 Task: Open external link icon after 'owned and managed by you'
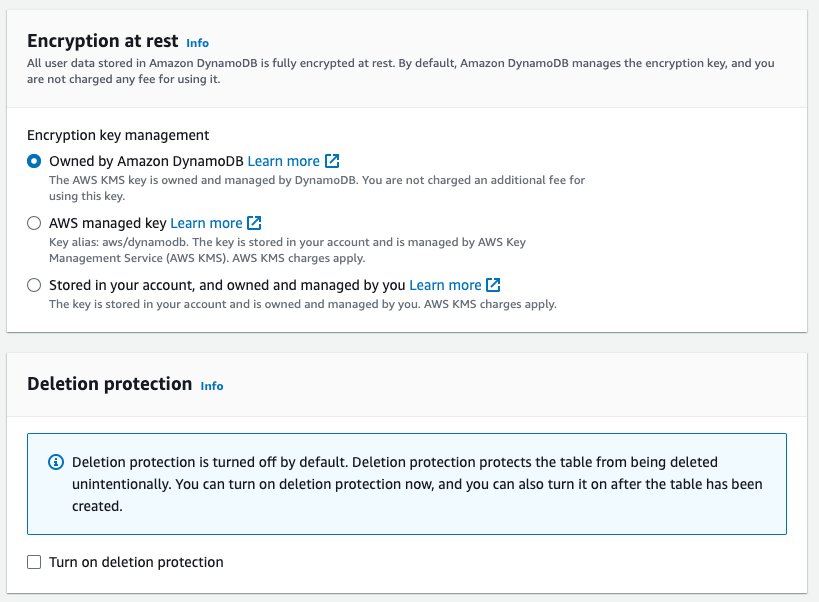coord(493,285)
